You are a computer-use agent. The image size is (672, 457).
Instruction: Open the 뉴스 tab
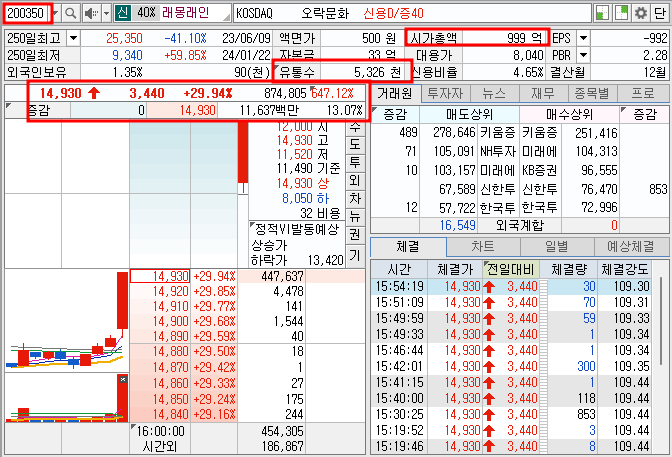pos(494,93)
